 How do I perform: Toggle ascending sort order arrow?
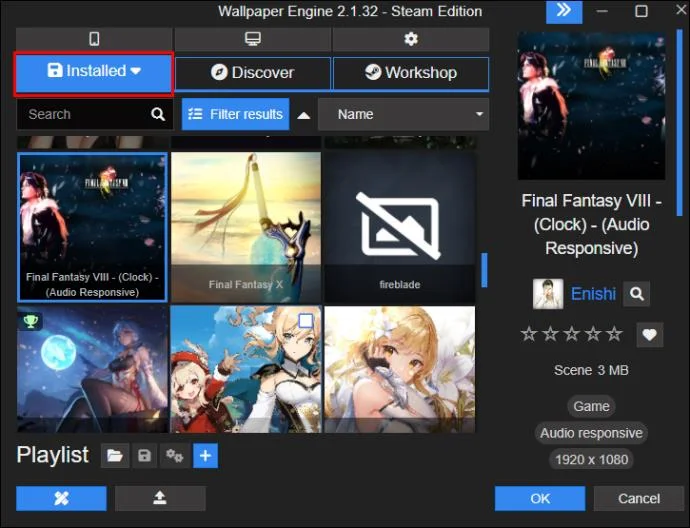[x=304, y=115]
